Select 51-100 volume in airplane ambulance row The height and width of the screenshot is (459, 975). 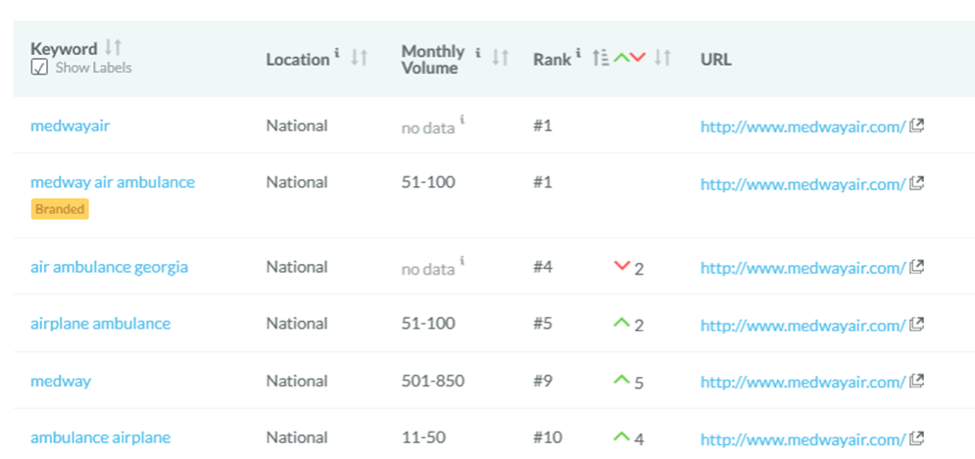click(428, 323)
